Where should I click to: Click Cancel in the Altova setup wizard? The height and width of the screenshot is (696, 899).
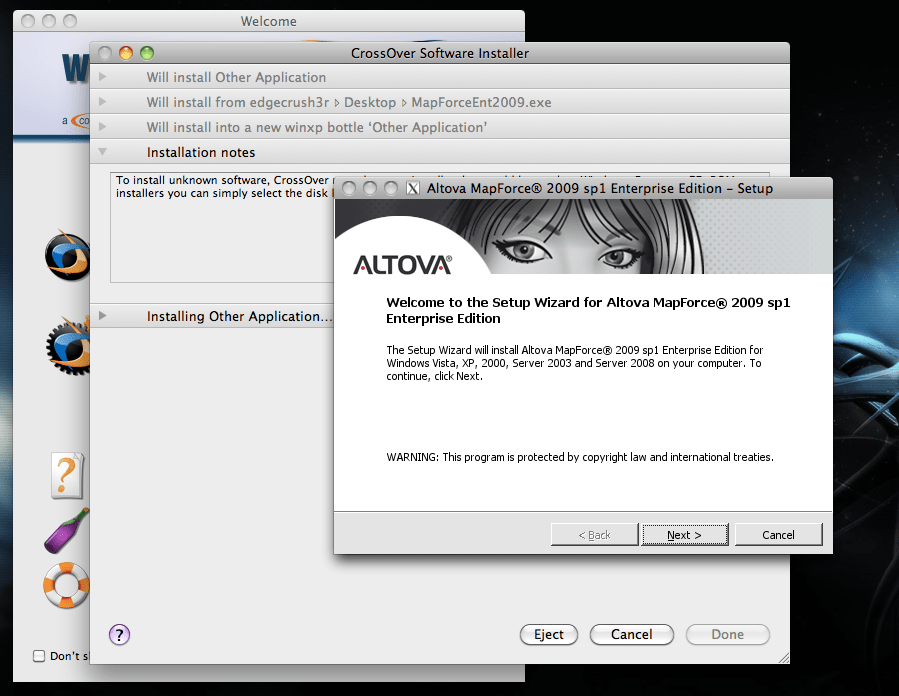coord(778,534)
